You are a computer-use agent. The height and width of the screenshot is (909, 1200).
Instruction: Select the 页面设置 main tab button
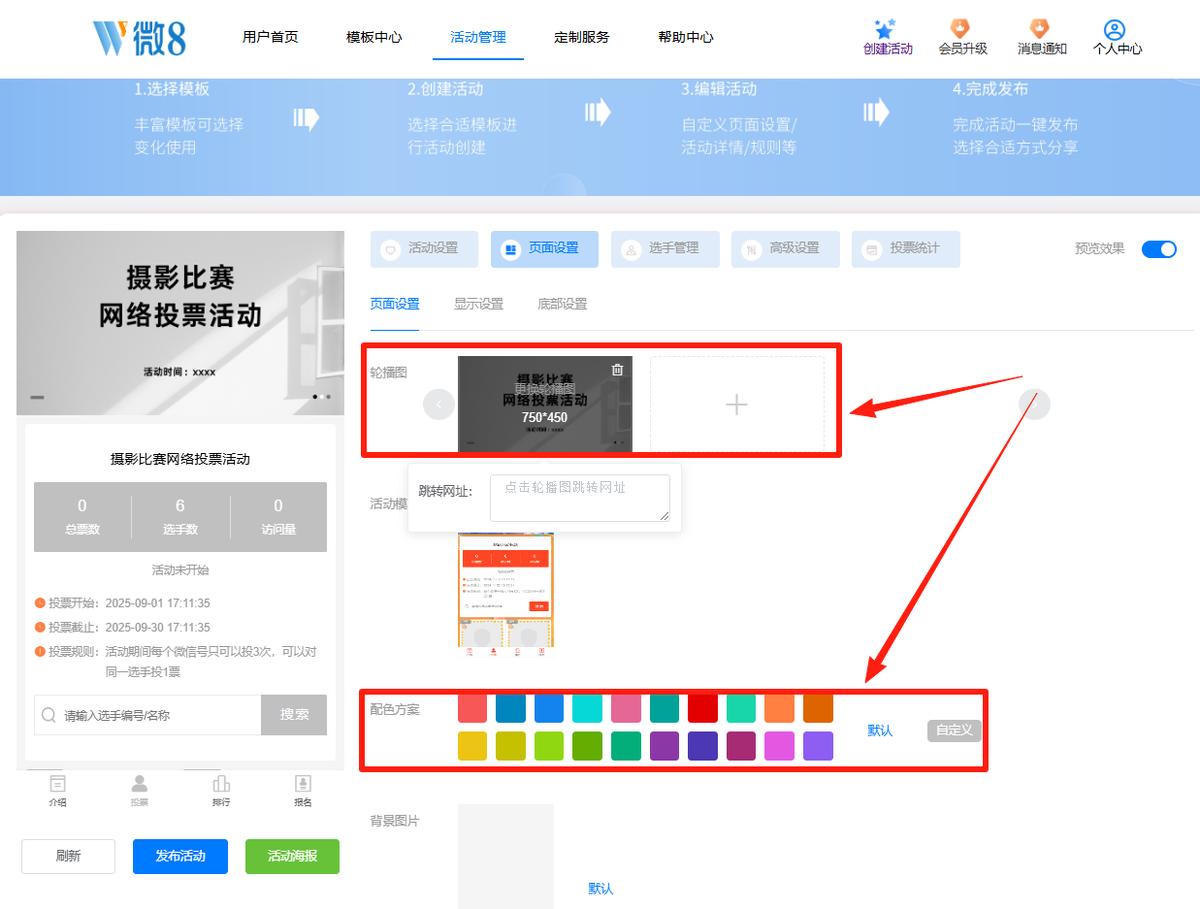(545, 249)
